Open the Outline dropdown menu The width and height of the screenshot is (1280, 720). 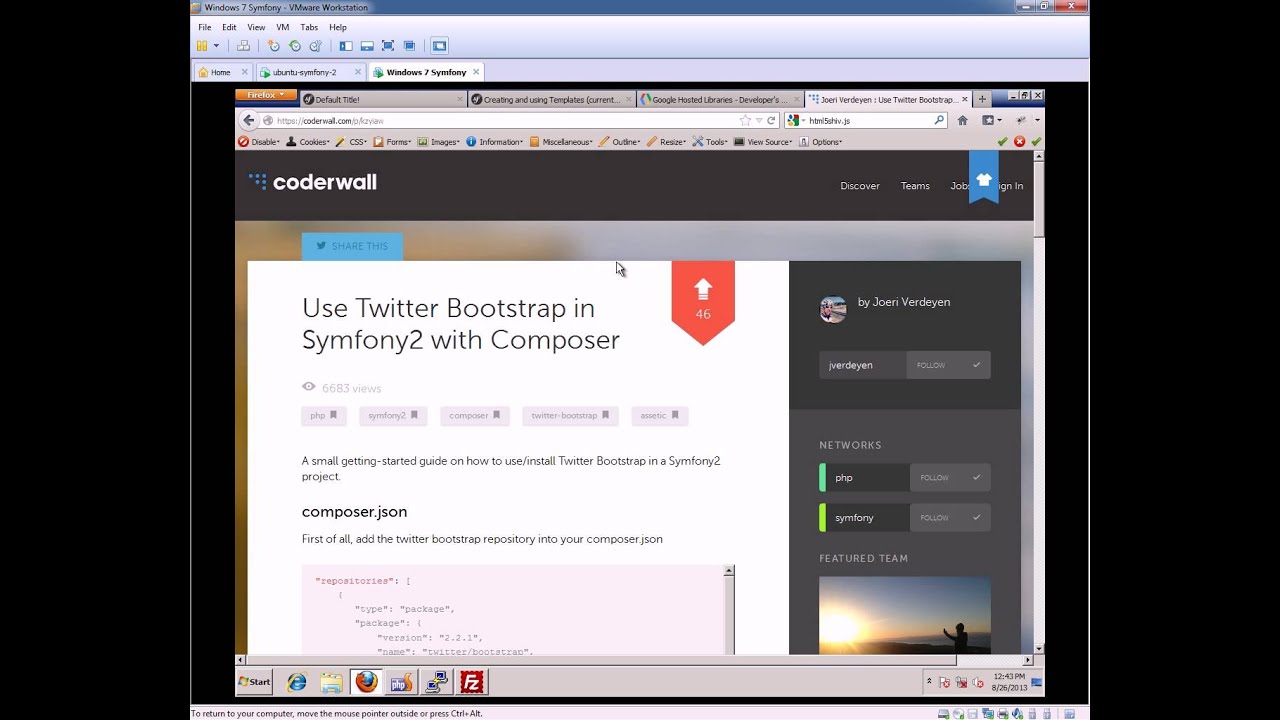click(620, 142)
